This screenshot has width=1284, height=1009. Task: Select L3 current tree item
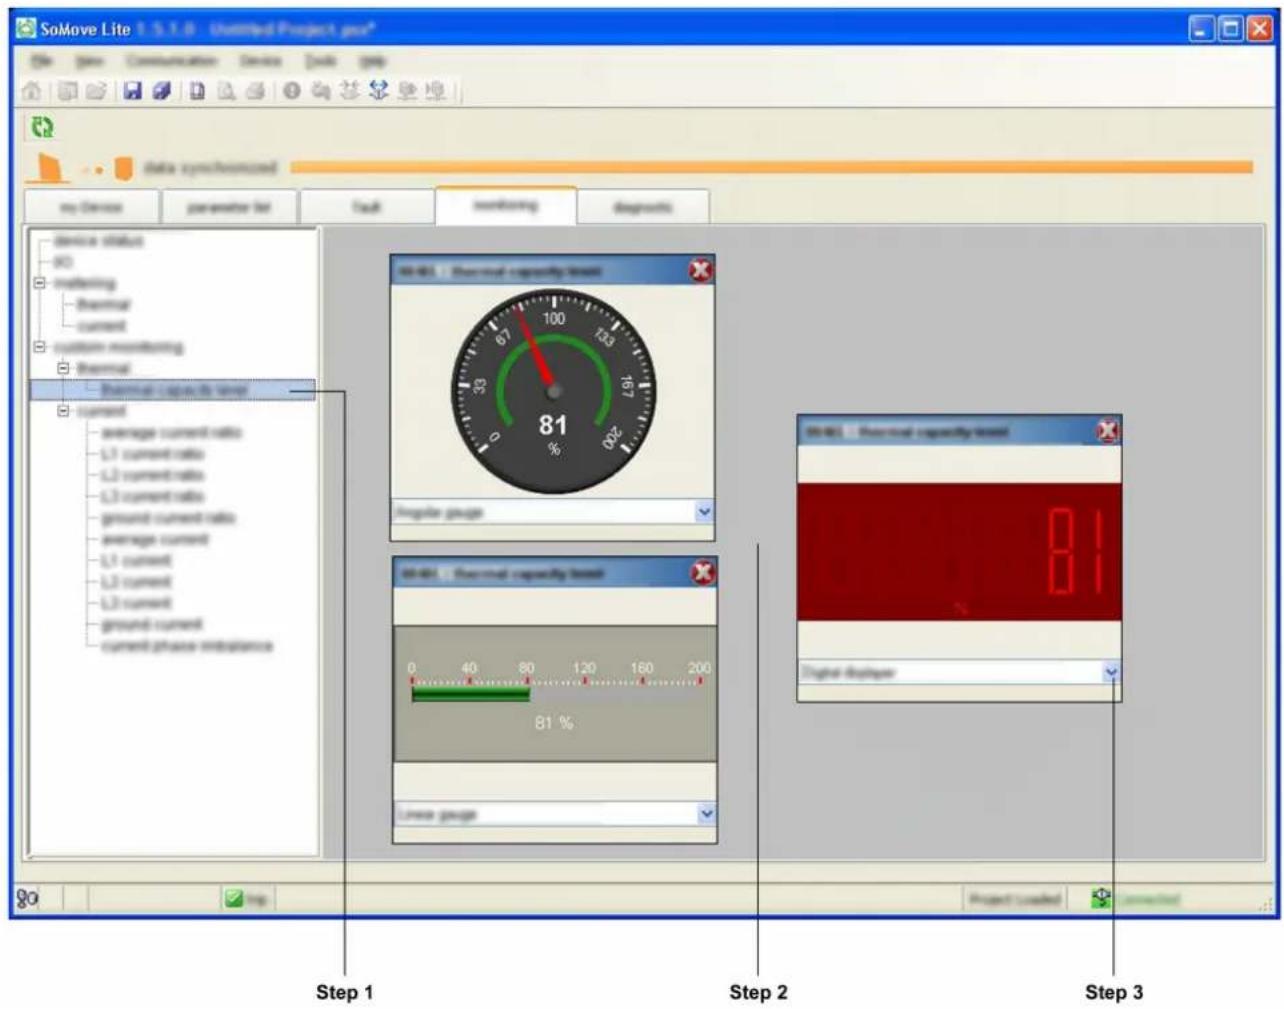(x=136, y=603)
